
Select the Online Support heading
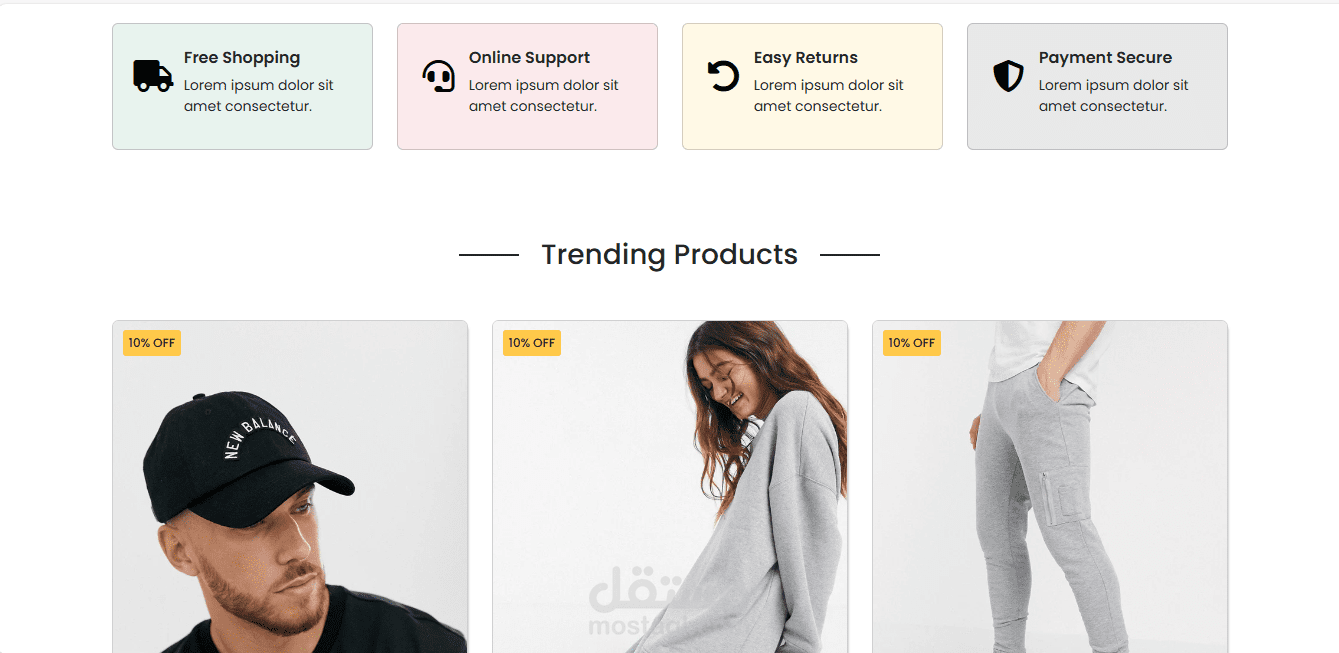tap(529, 58)
